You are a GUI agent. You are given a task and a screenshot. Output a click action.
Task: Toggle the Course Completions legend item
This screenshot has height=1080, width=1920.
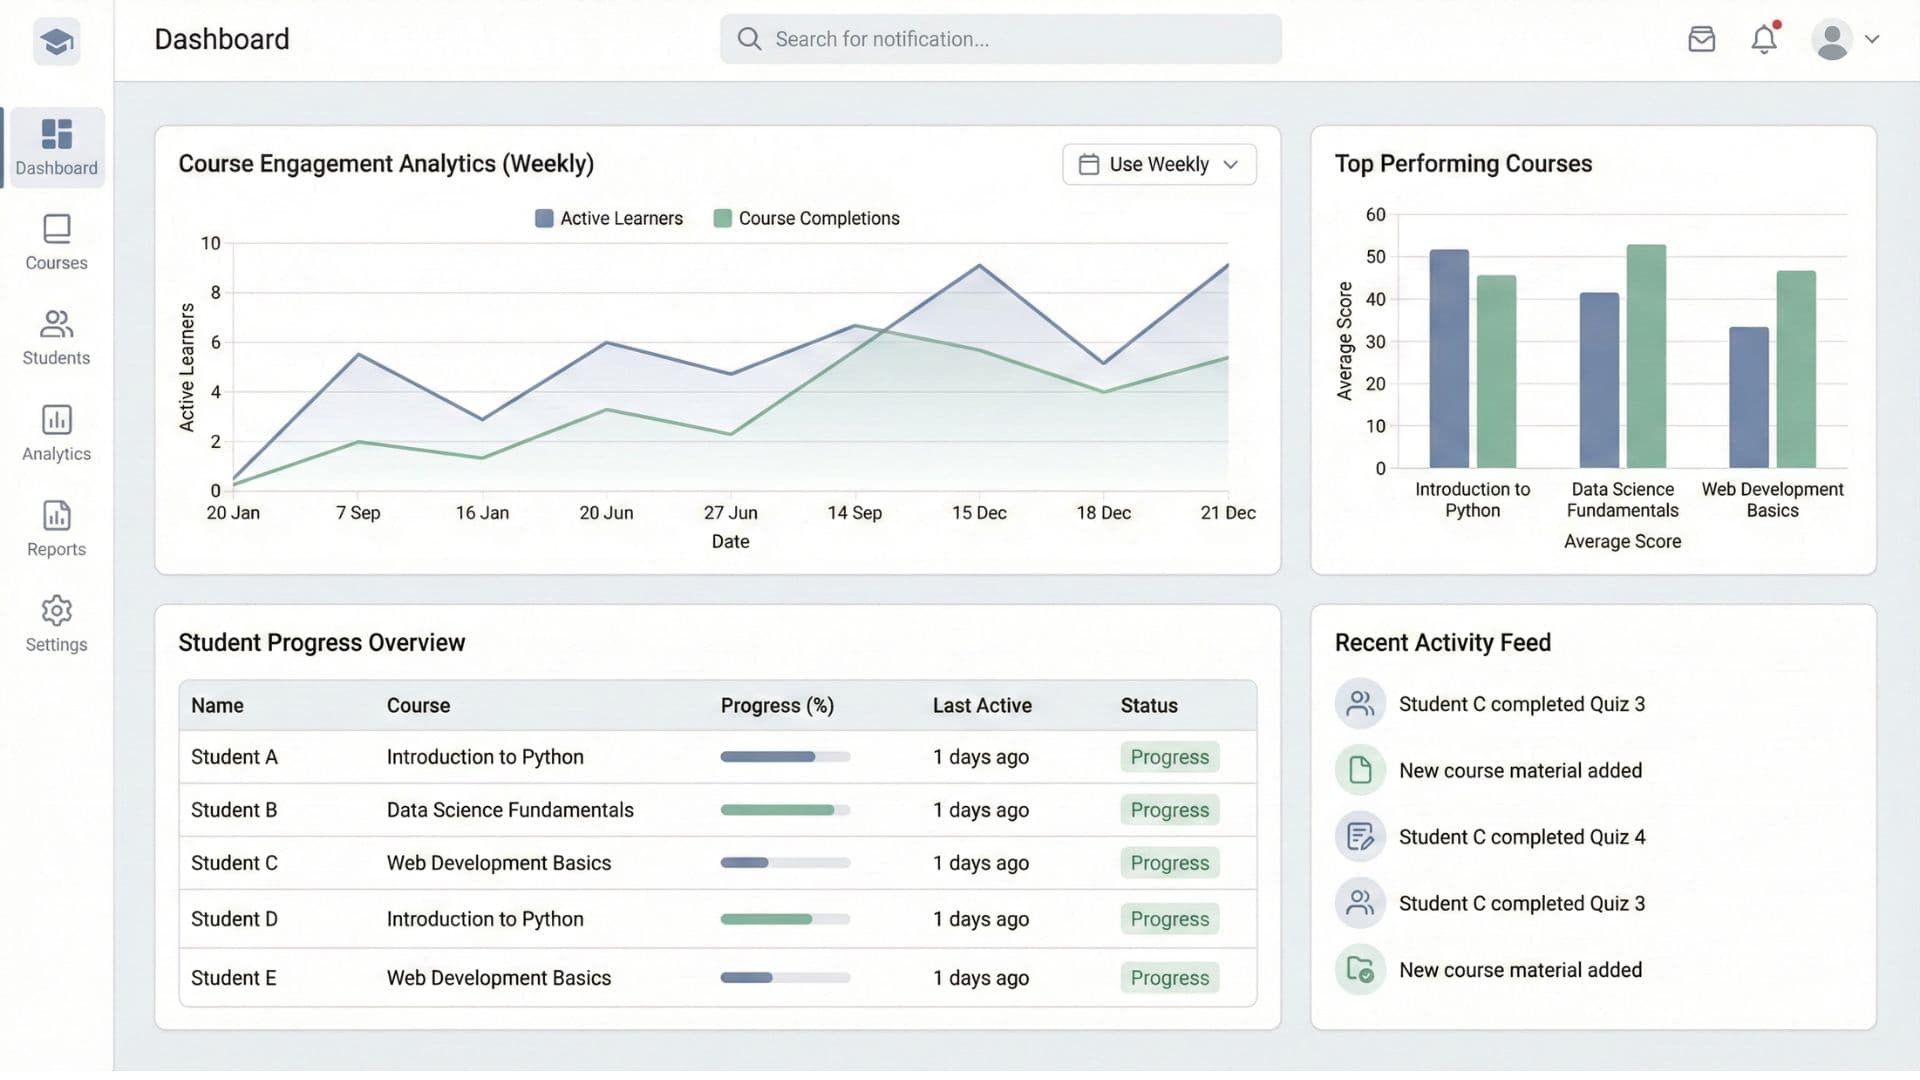click(806, 218)
